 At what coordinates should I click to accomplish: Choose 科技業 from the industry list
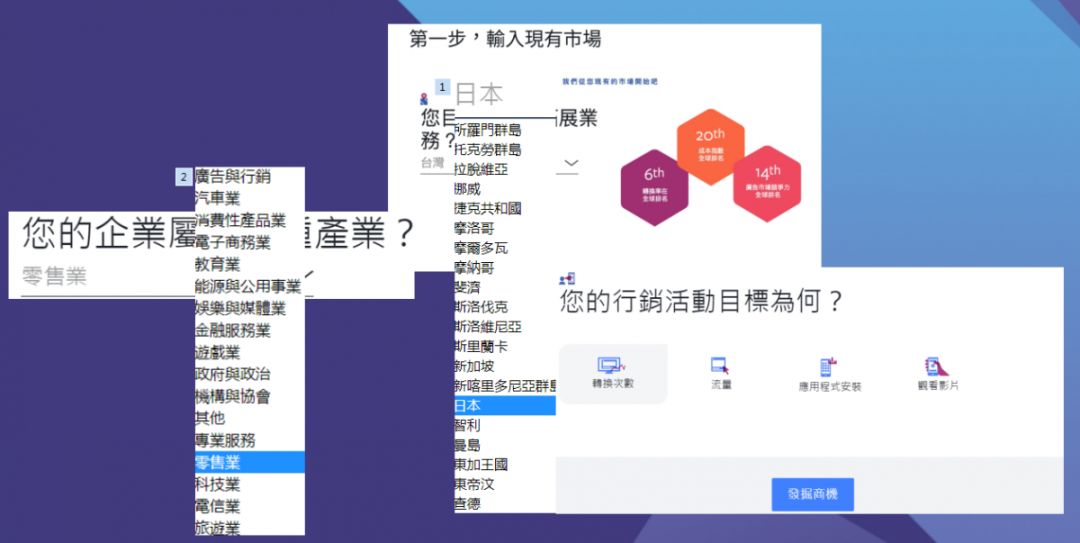coord(218,484)
